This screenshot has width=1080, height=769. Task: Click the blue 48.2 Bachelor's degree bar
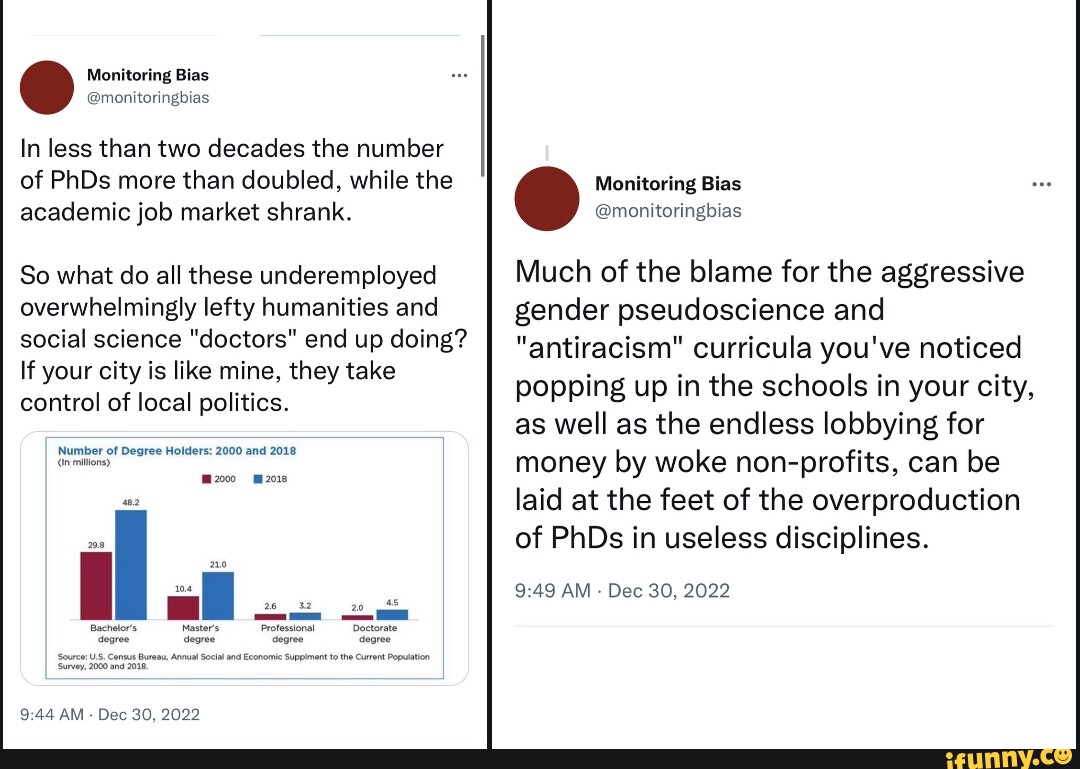point(130,564)
